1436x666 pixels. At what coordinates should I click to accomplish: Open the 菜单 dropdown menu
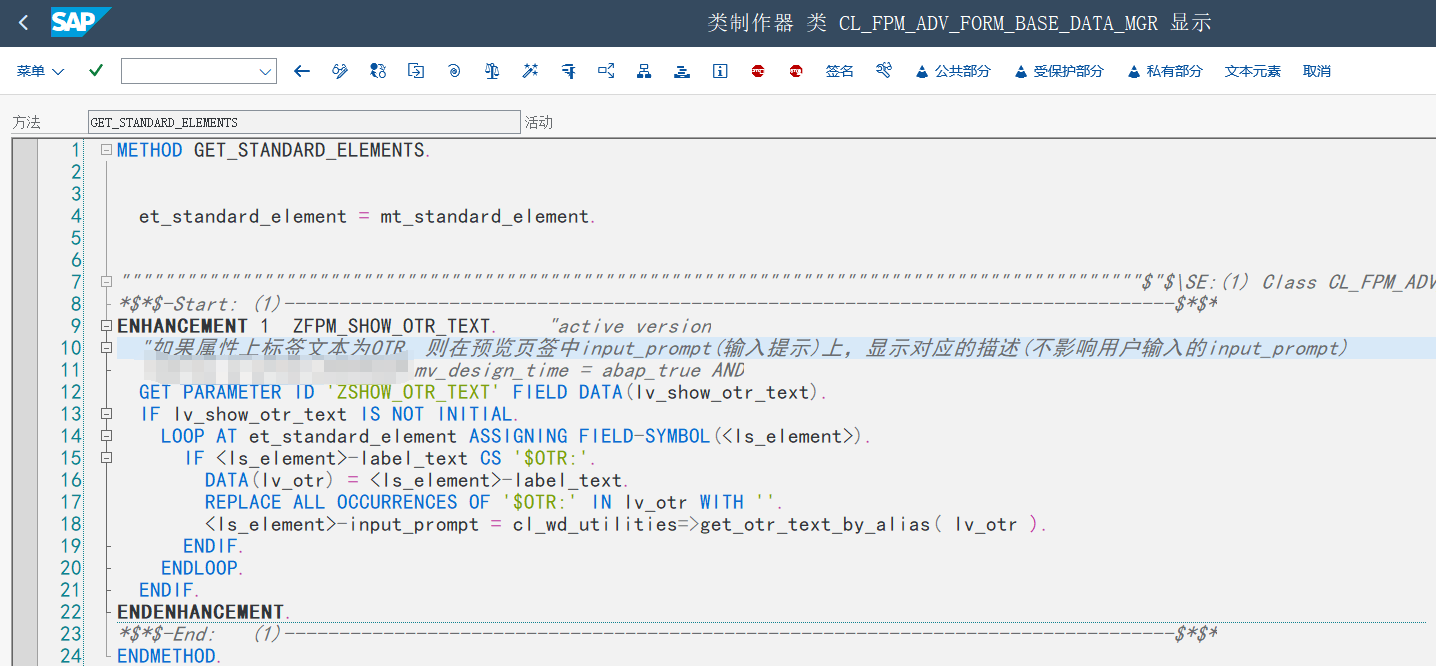tap(40, 71)
